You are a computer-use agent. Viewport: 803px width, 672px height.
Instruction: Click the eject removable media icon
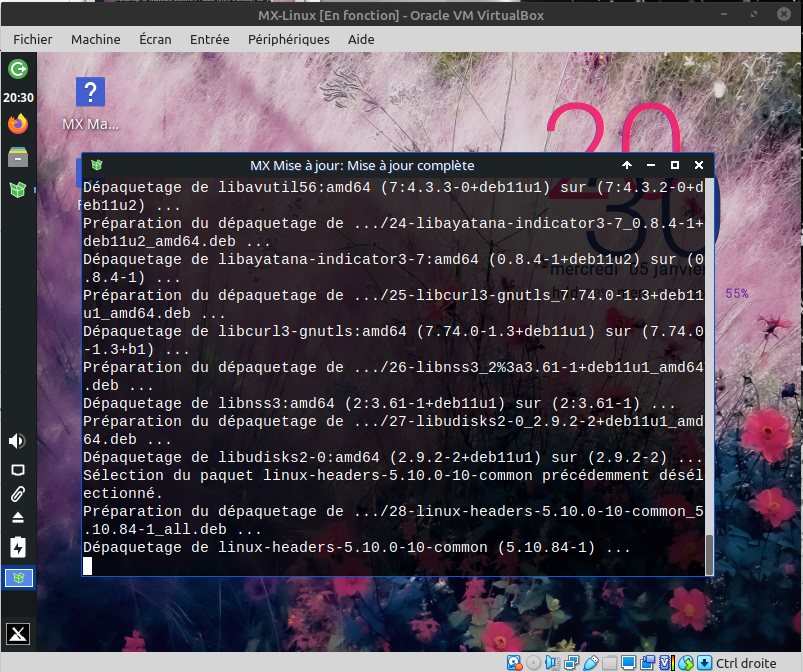(x=17, y=518)
